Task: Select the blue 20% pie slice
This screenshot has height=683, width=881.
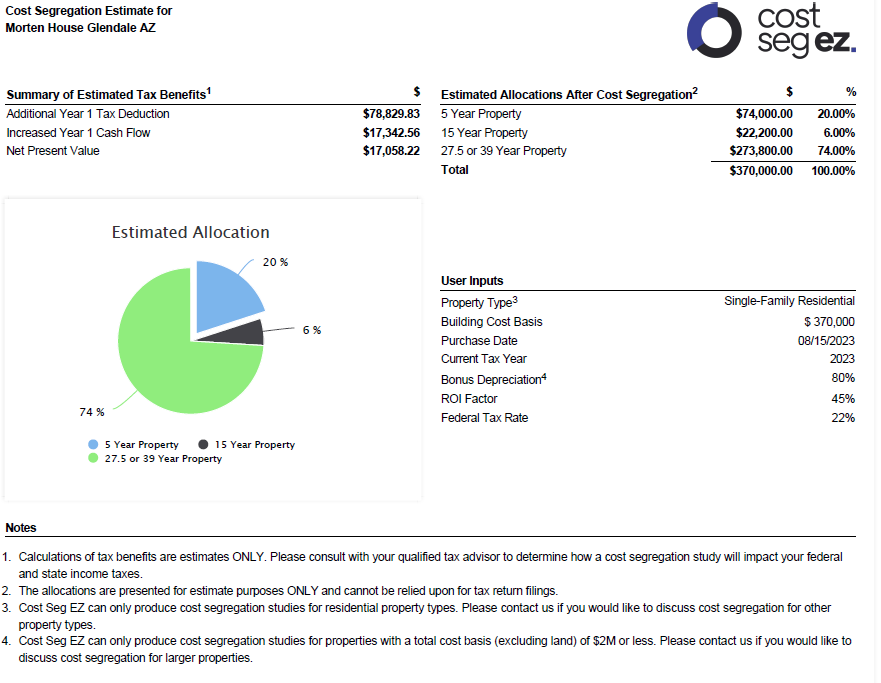Action: 226,297
